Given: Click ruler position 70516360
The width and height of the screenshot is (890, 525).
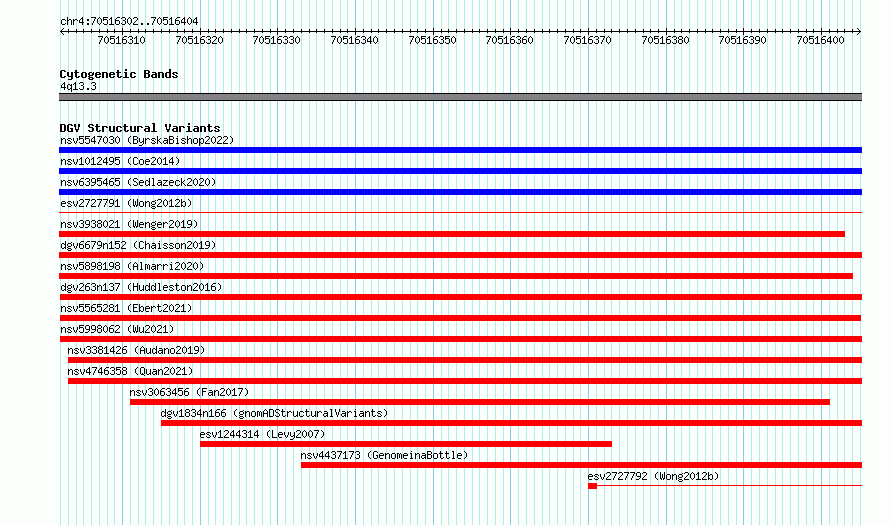Looking at the screenshot, I should (509, 40).
